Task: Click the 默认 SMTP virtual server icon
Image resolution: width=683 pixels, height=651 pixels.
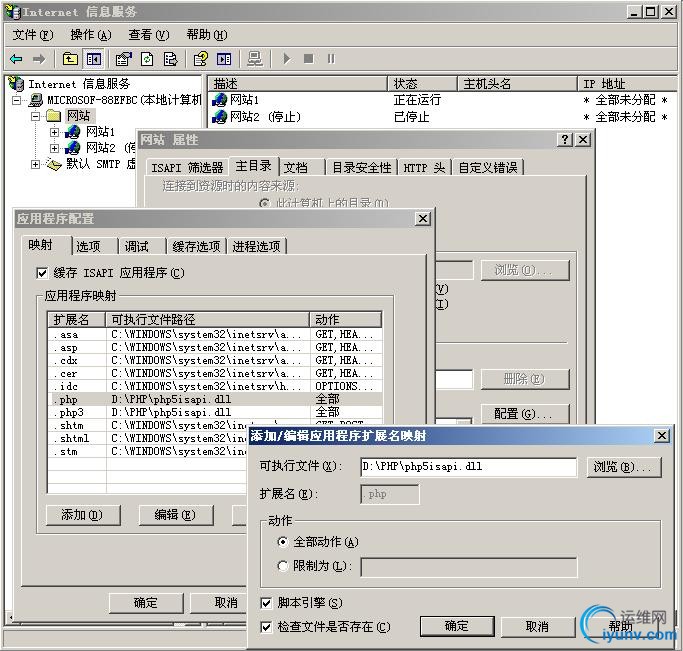Action: (x=54, y=164)
